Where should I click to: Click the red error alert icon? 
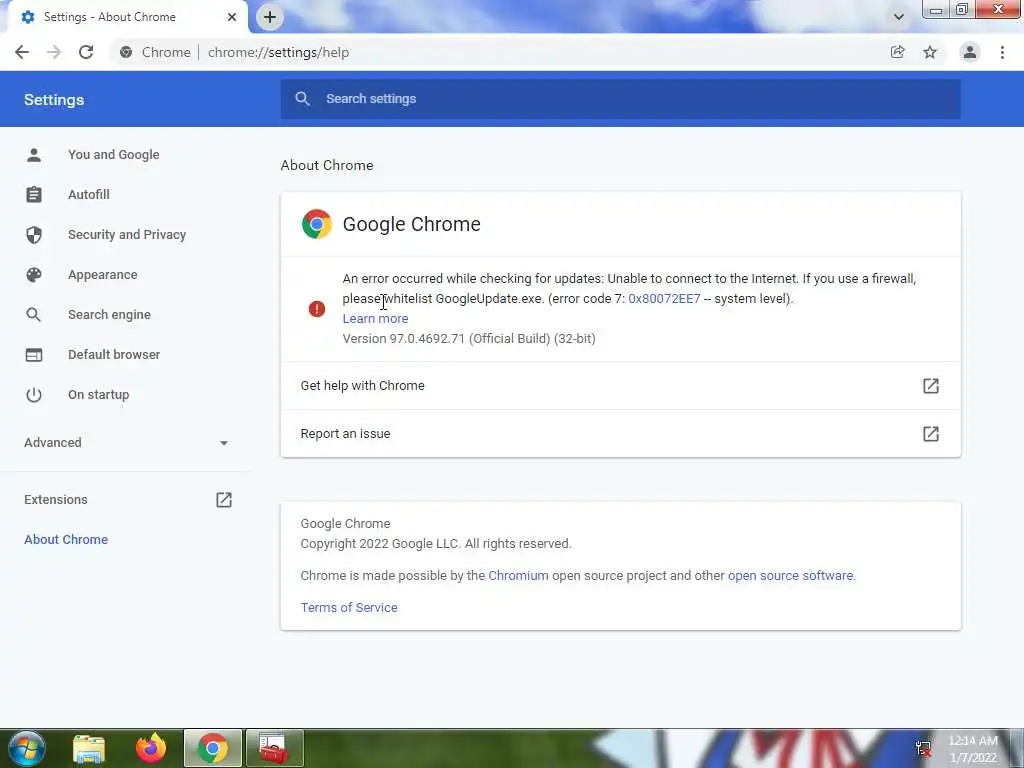pos(317,309)
